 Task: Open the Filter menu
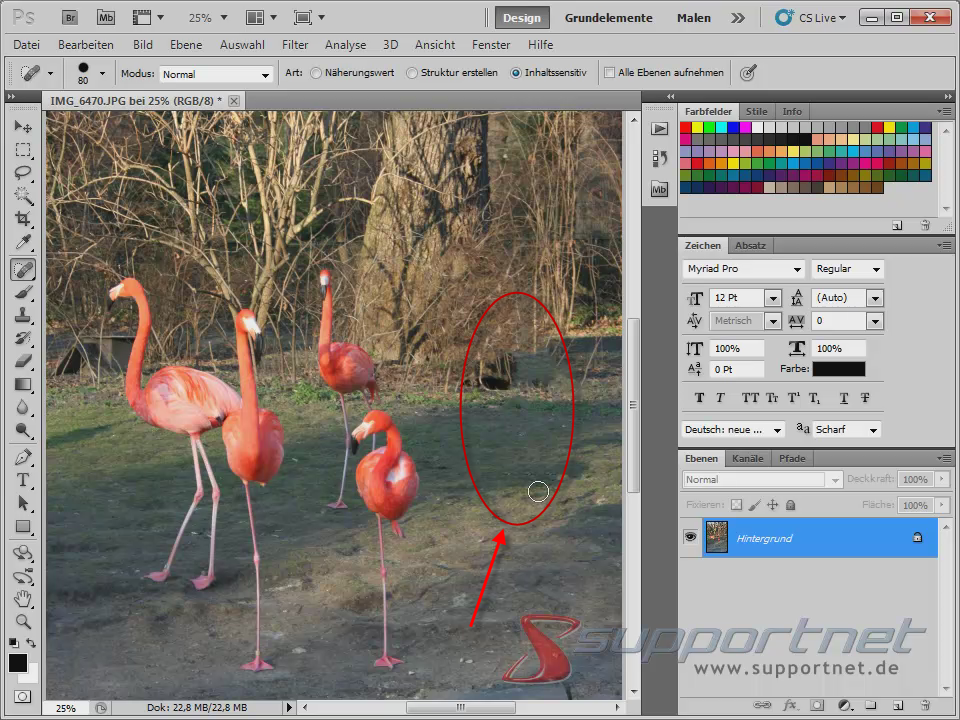pos(295,45)
